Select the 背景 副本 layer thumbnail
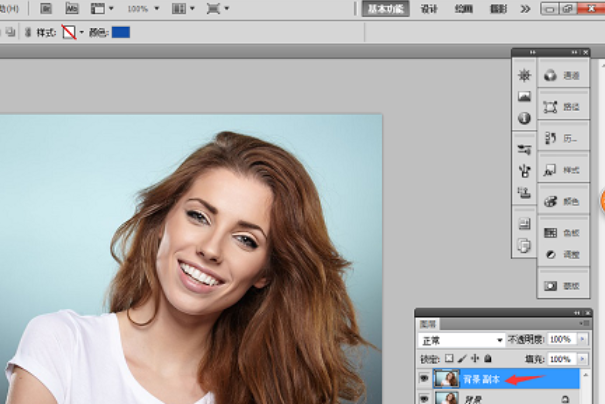Screen dimensions: 605x404 [447, 379]
